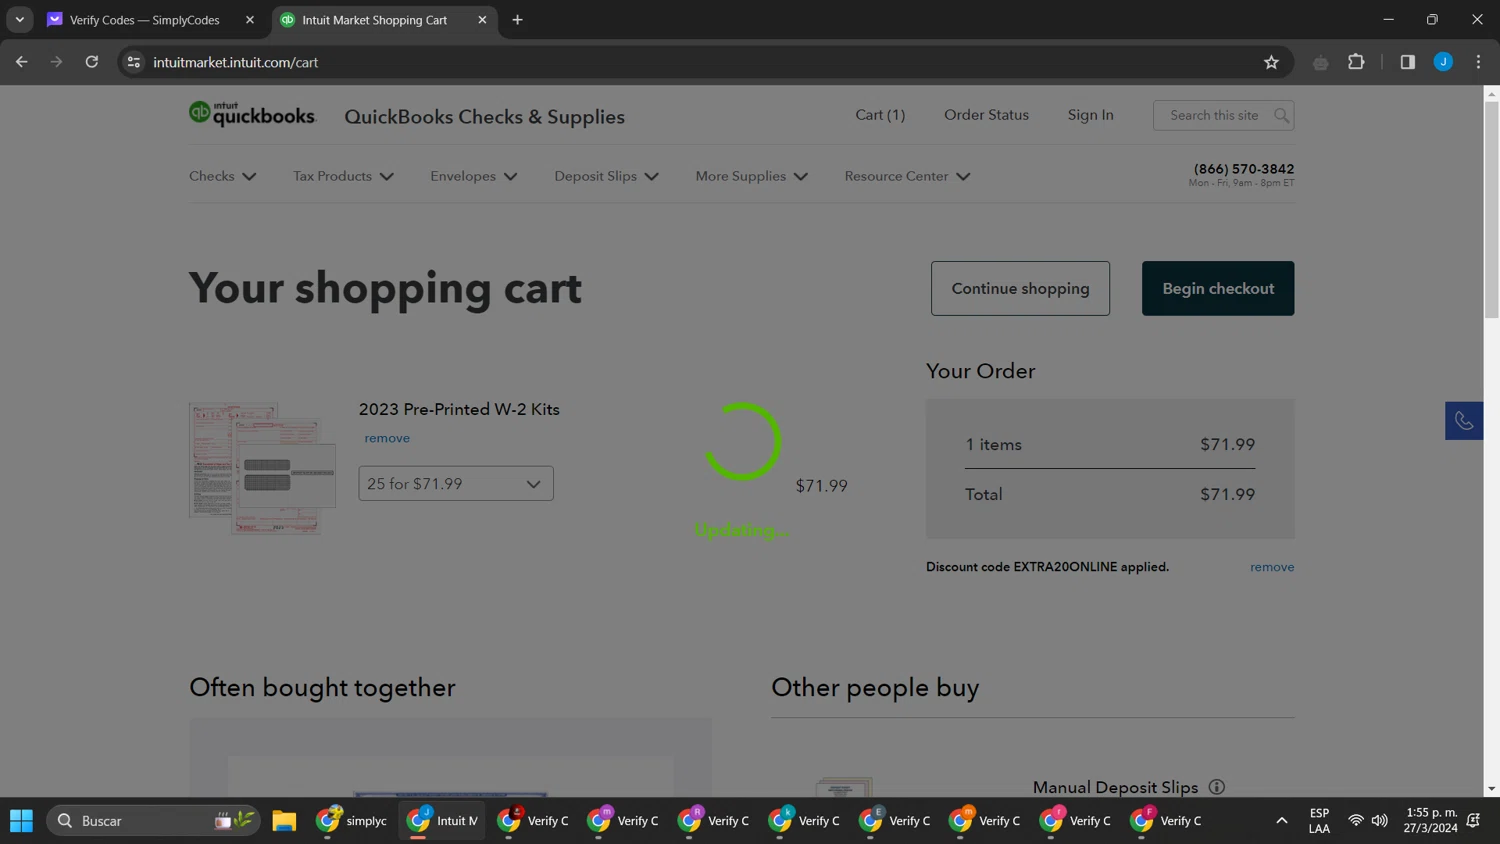1500x844 pixels.
Task: Select the "1 items" summary label
Action: pyautogui.click(x=993, y=445)
